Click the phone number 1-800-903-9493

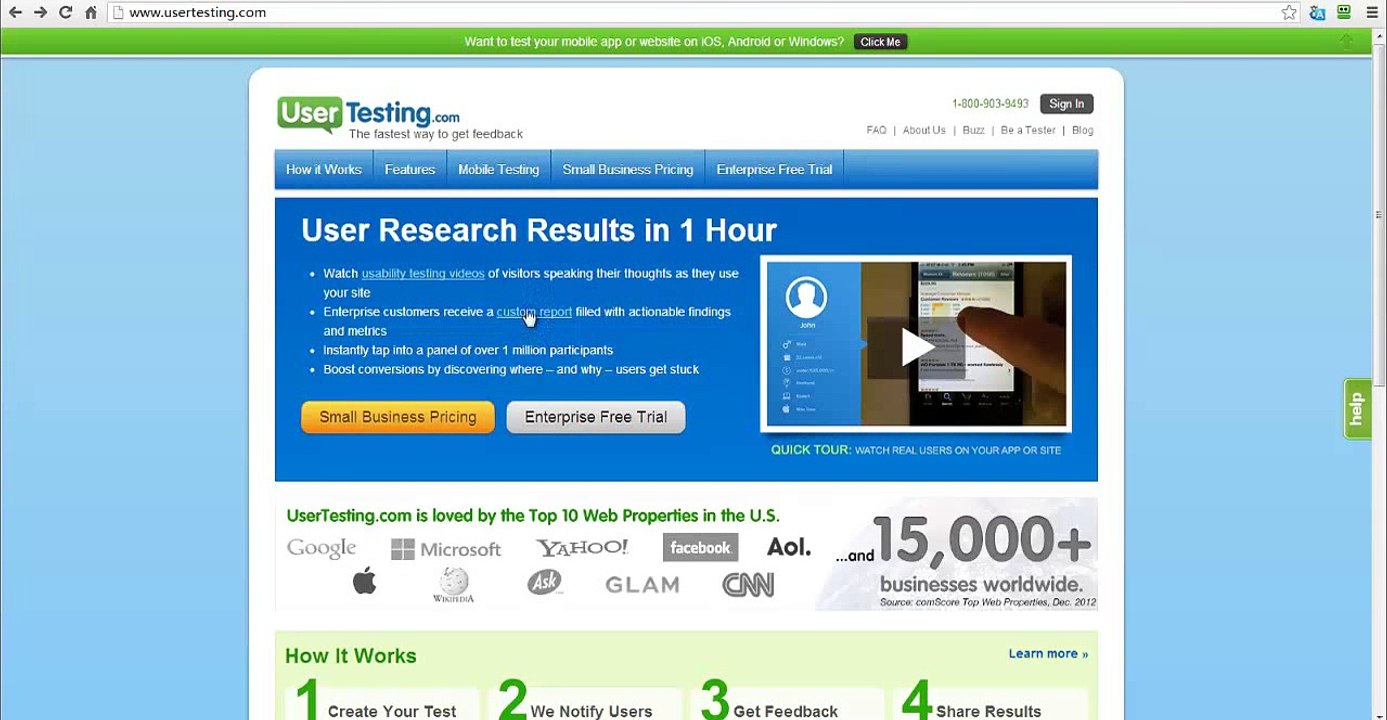tap(990, 104)
